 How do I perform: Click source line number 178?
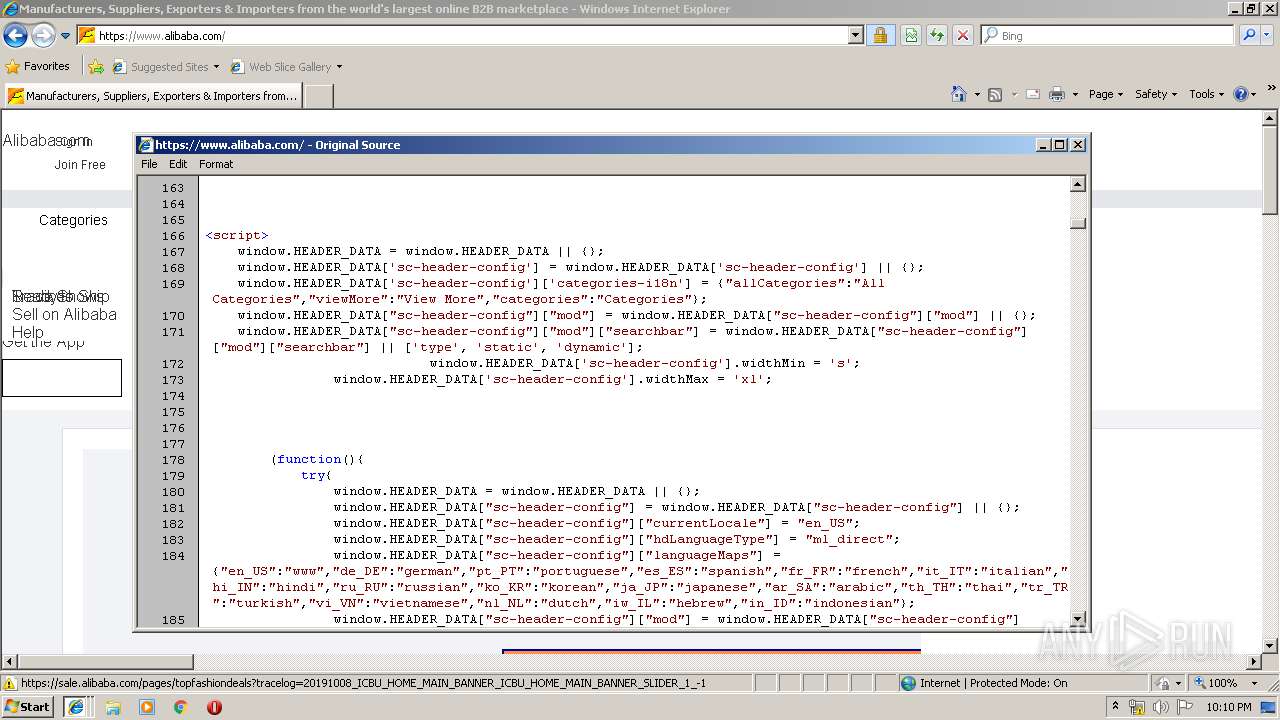(x=173, y=460)
